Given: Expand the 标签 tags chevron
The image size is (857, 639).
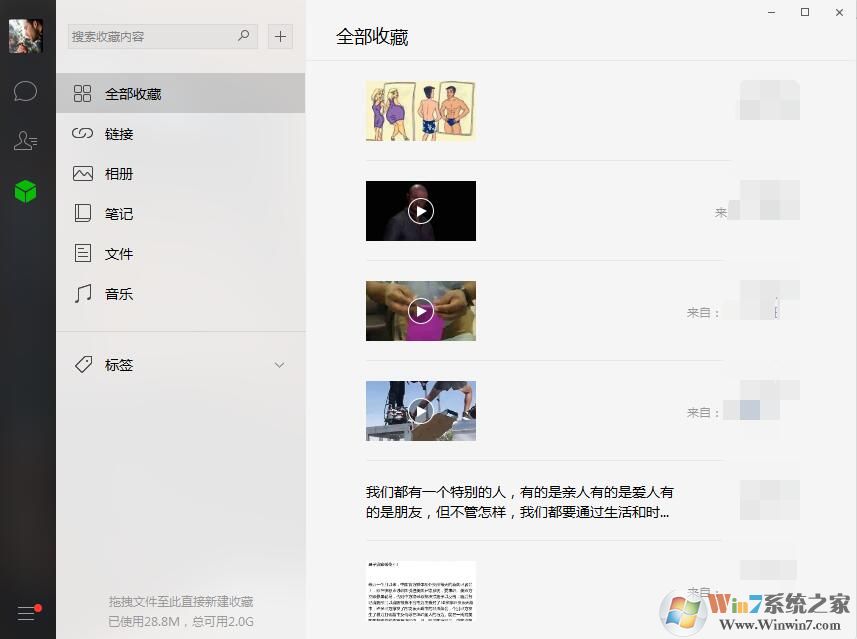Looking at the screenshot, I should coord(279,365).
